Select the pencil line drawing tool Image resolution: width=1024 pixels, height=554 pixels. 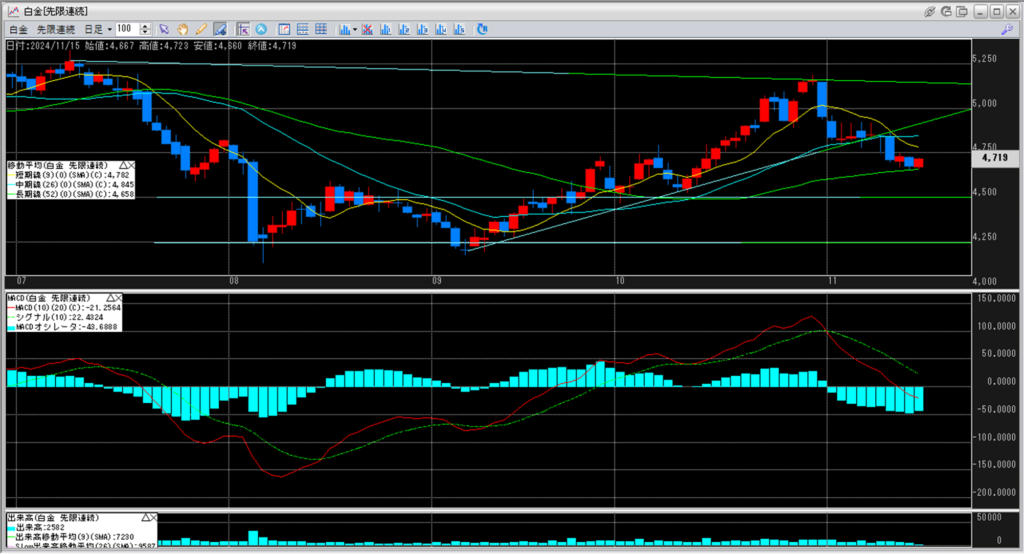(200, 29)
